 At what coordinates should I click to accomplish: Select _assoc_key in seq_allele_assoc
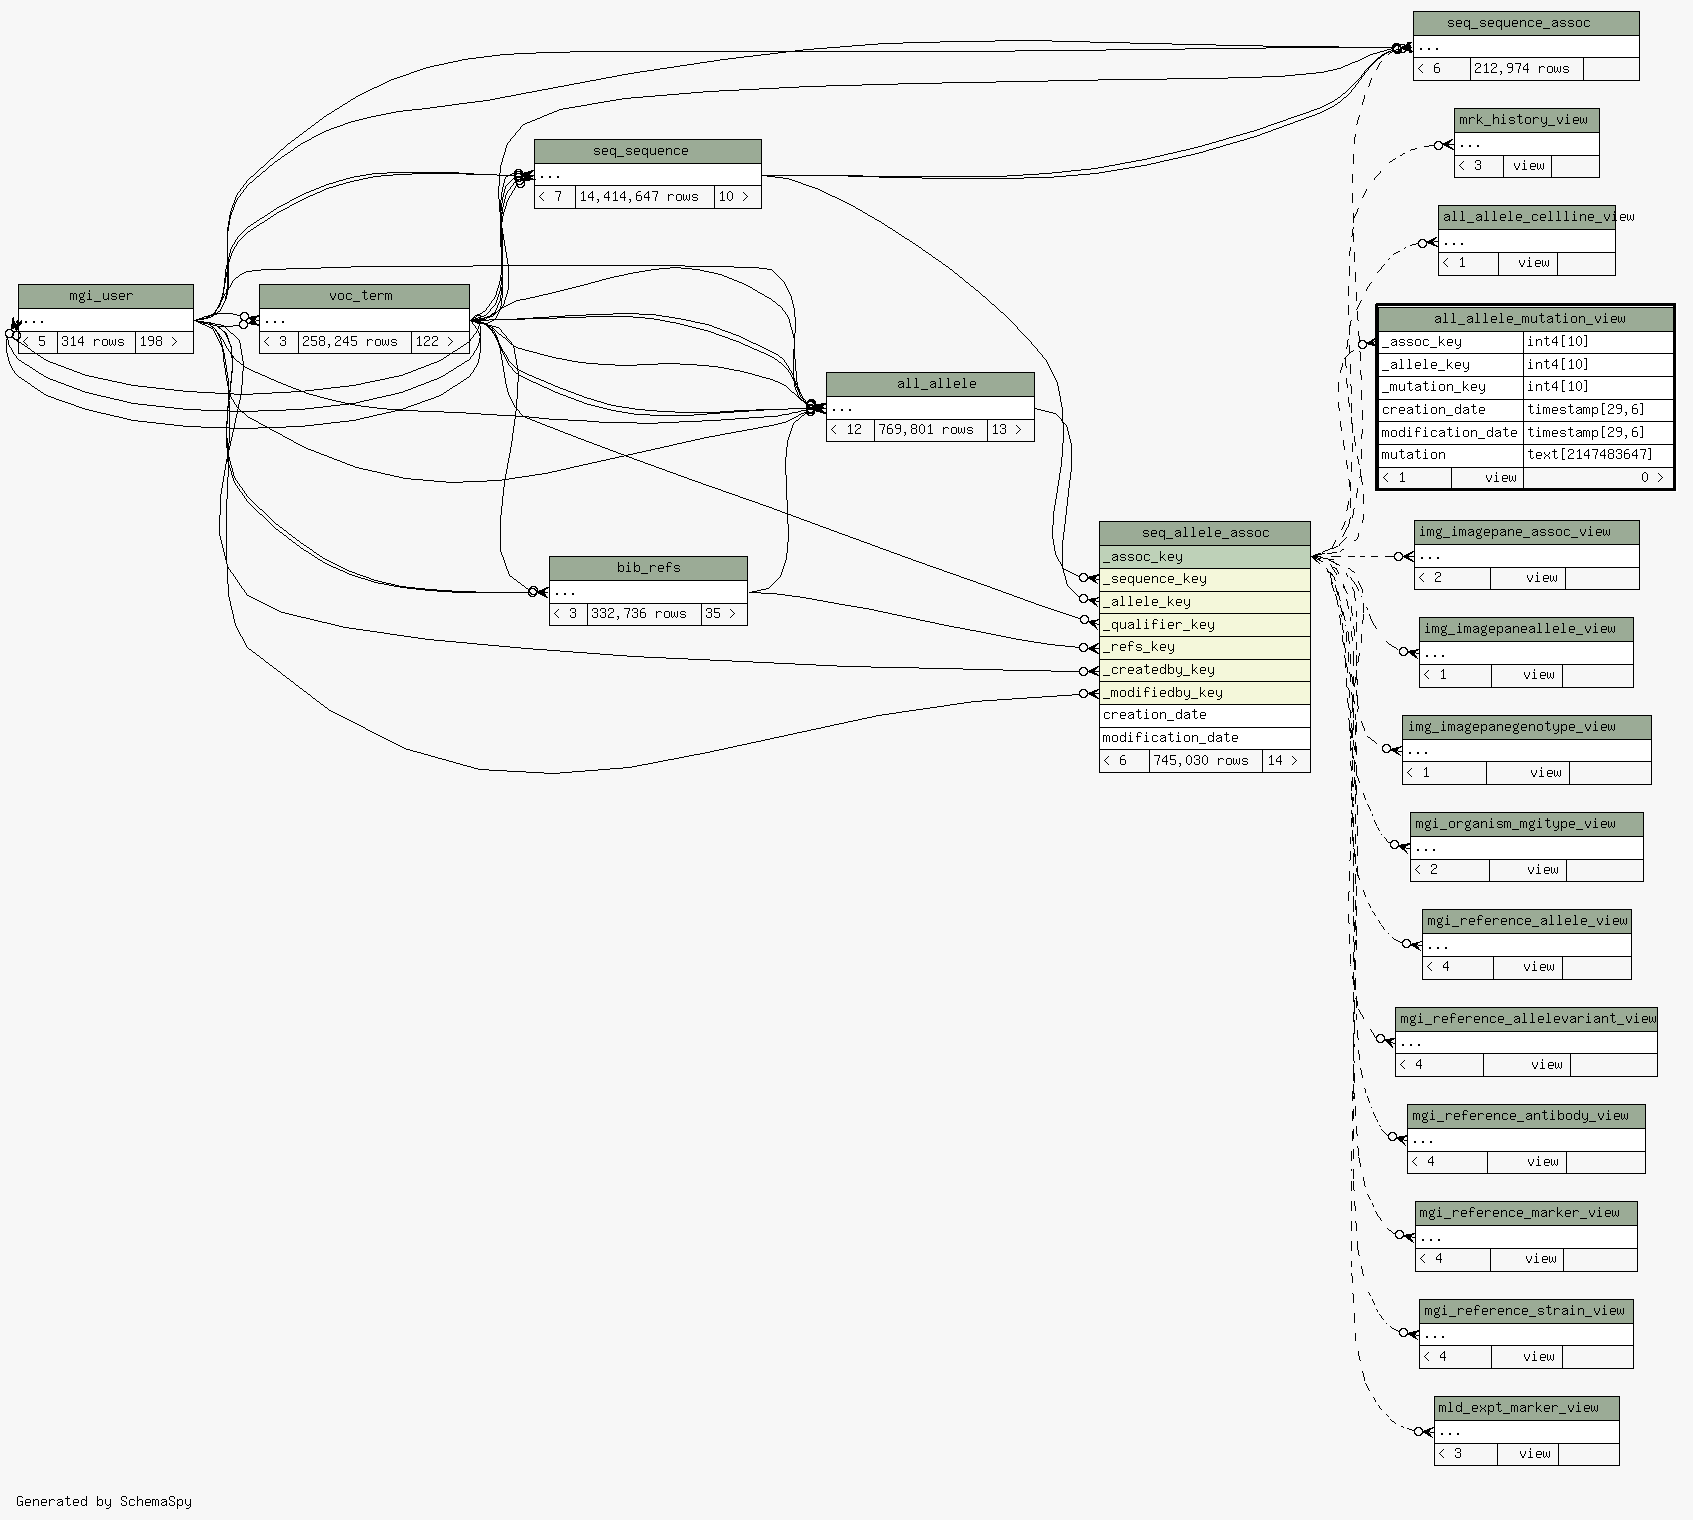click(x=1205, y=557)
